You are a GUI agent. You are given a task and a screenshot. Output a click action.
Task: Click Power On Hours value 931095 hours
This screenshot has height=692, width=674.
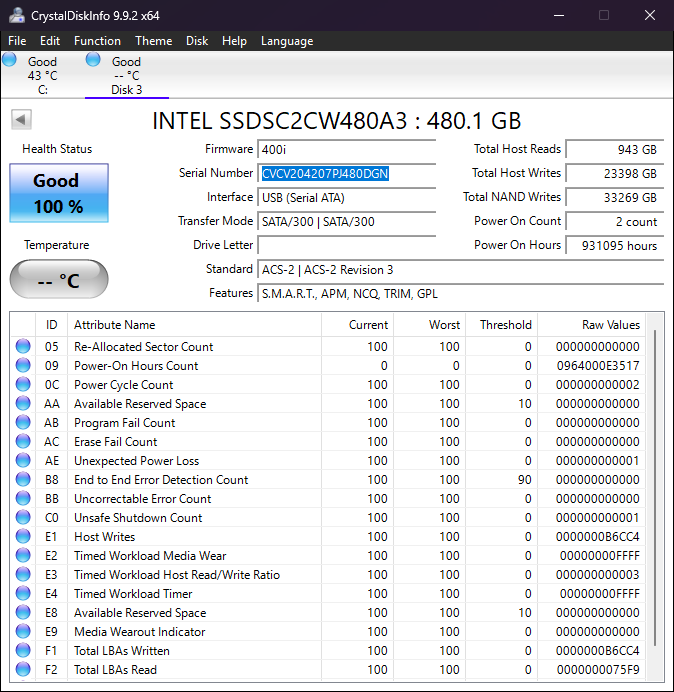point(614,245)
